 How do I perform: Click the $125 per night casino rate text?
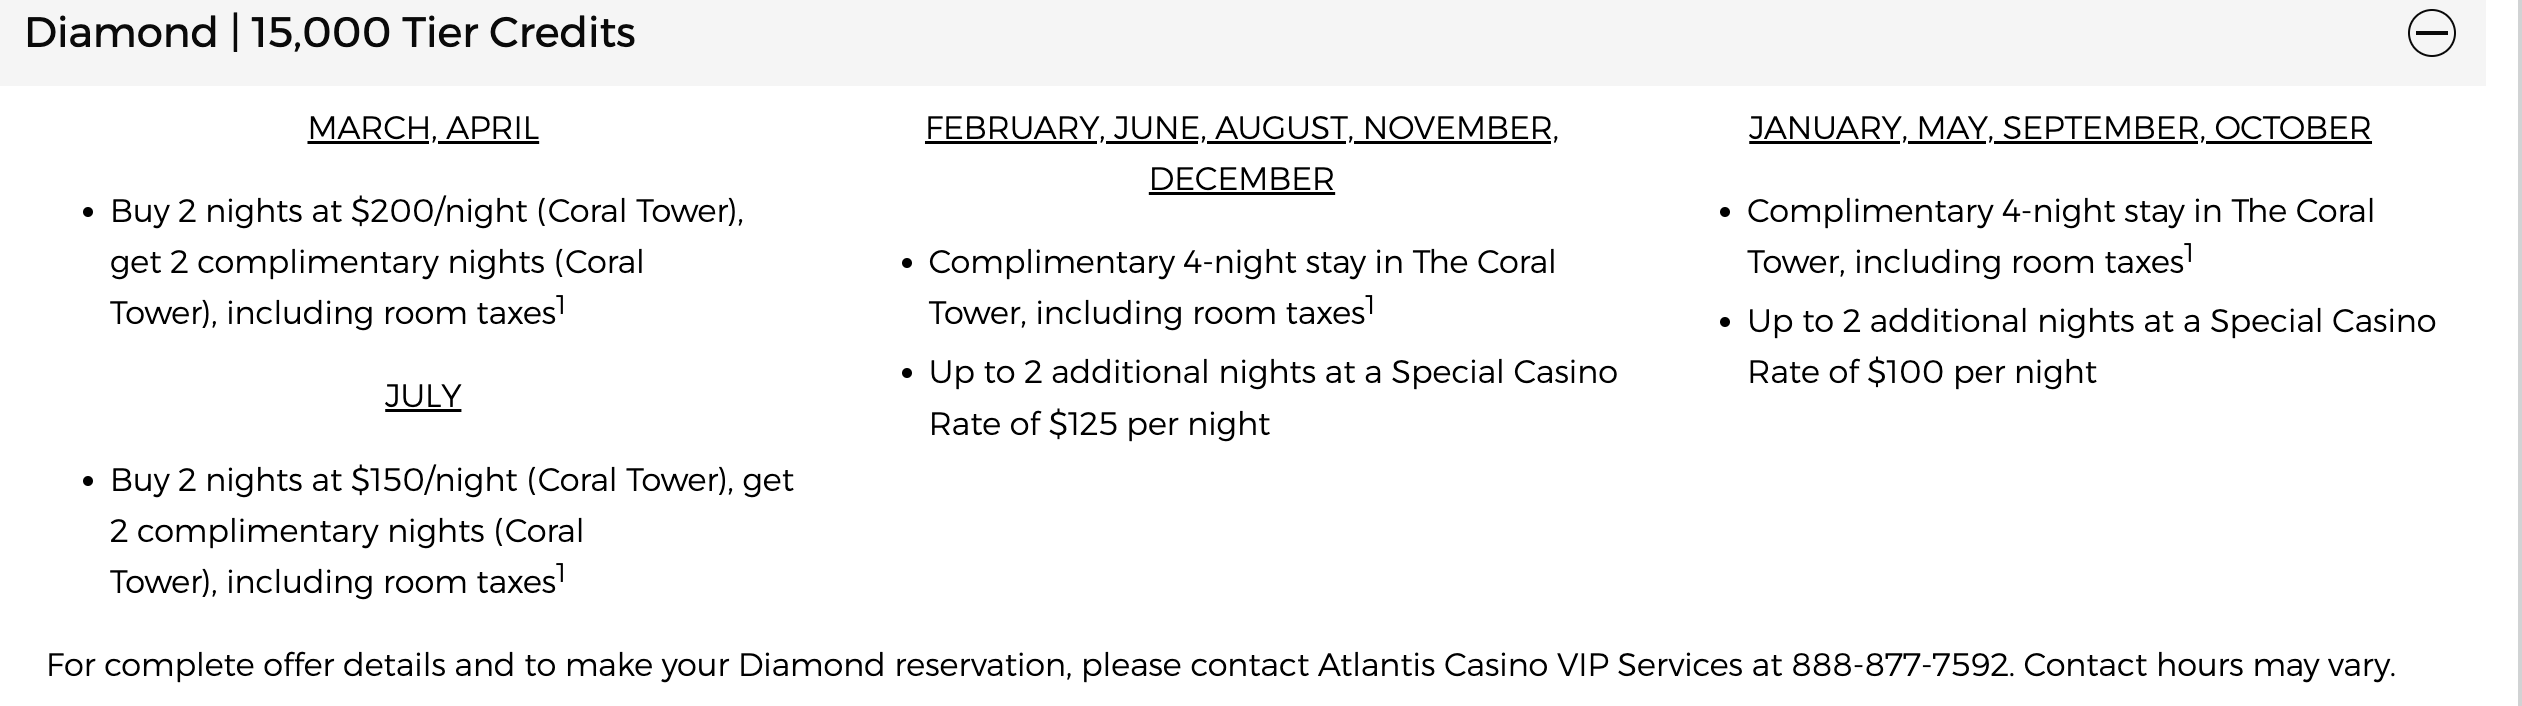pos(1158,424)
